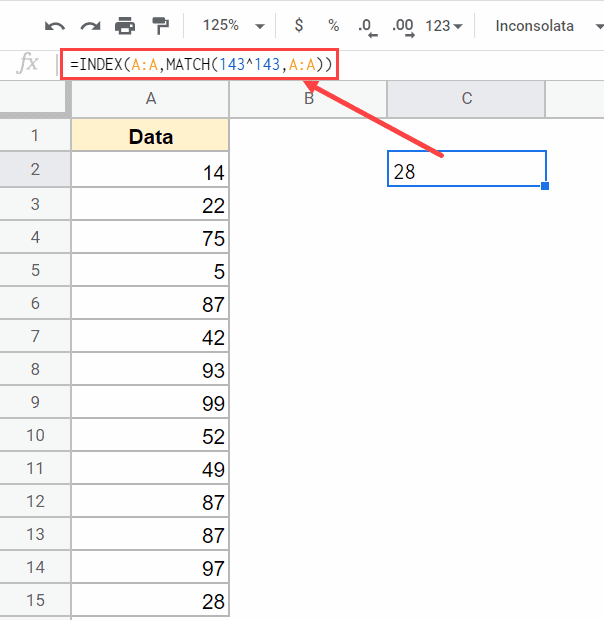The image size is (604, 620).
Task: Select row 5 header
Action: (35, 270)
